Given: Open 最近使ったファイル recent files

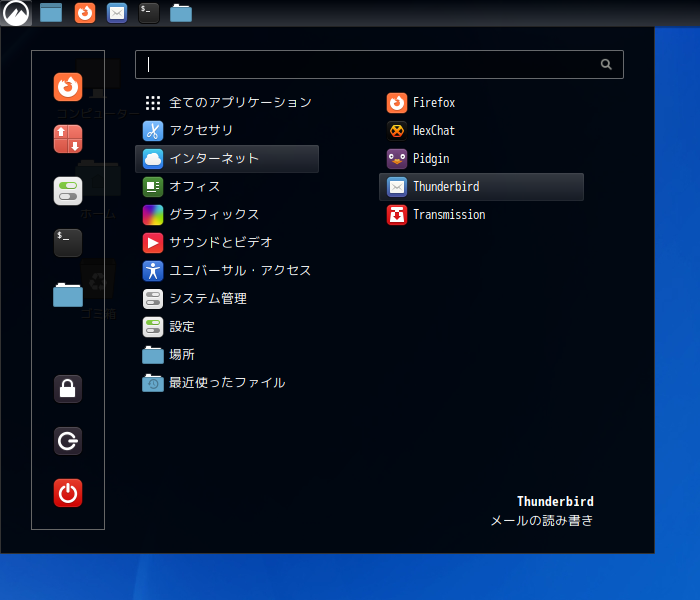Looking at the screenshot, I should (x=227, y=383).
